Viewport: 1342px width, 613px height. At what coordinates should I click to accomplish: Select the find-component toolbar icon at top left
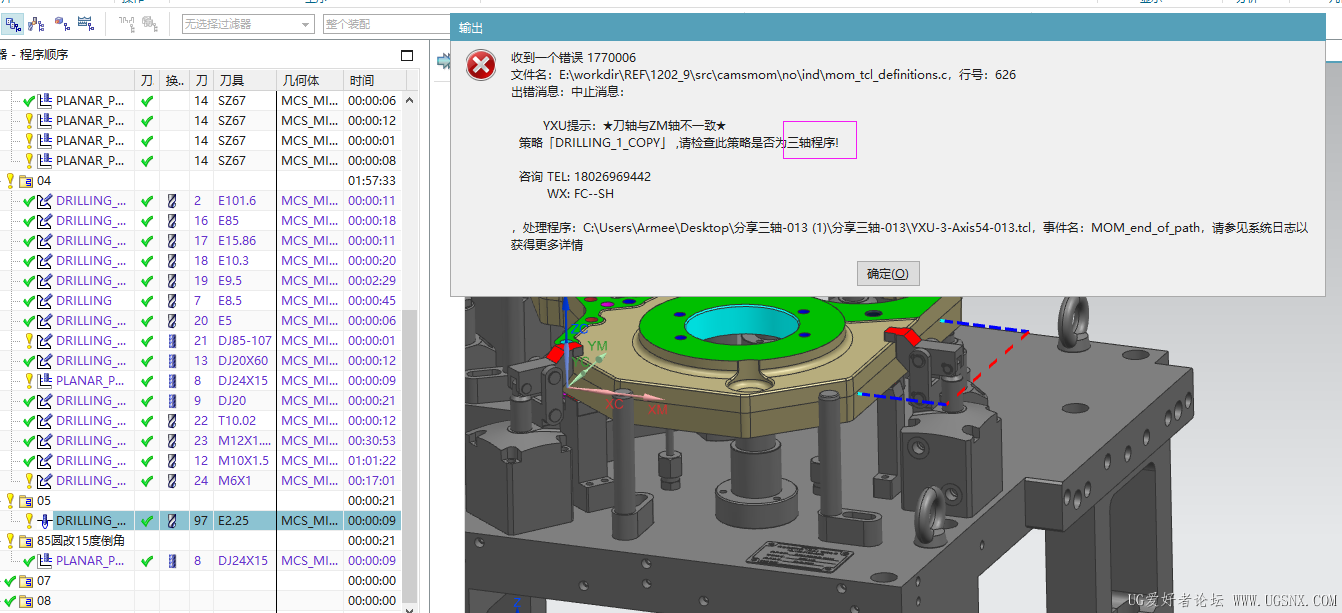tap(14, 23)
